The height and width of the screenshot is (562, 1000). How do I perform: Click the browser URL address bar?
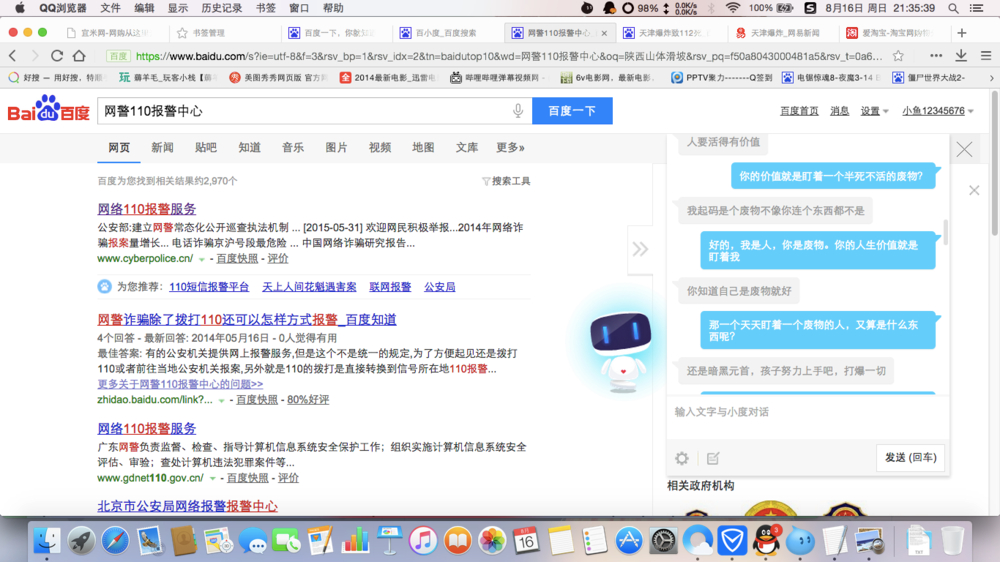(x=507, y=56)
